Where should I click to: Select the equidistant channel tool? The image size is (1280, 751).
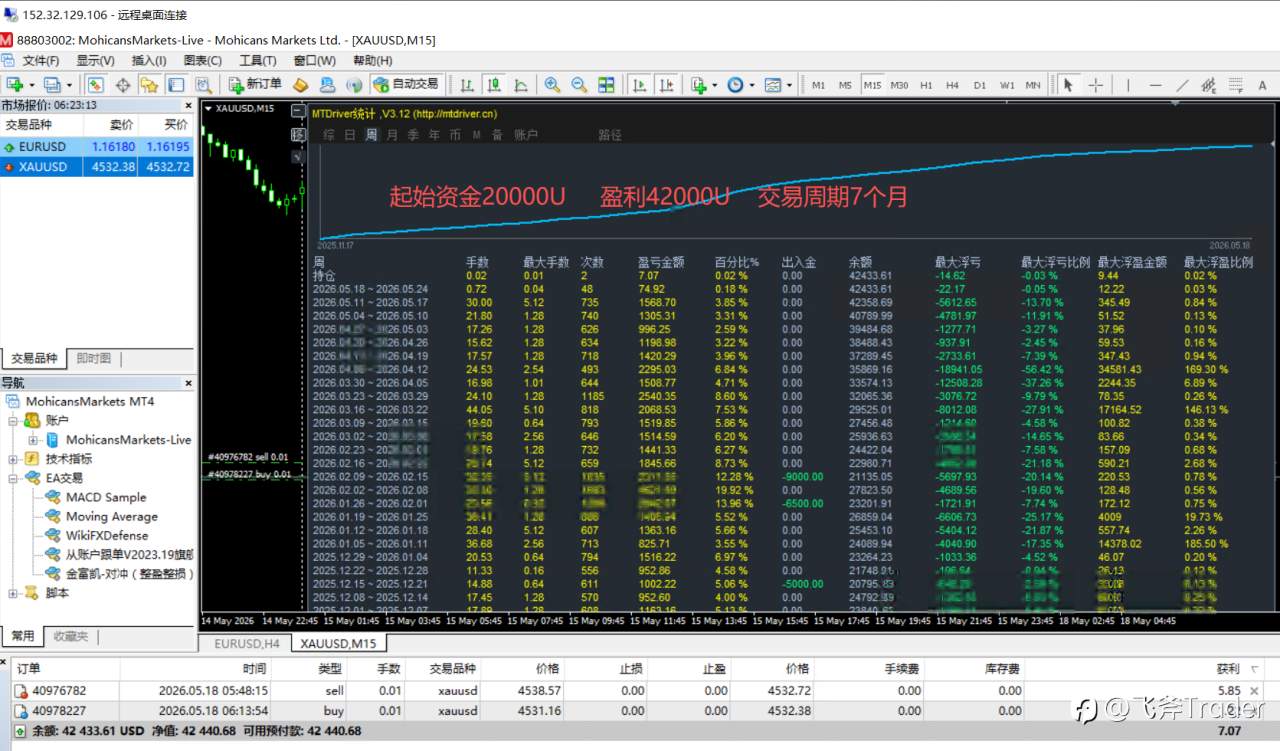tap(1208, 85)
